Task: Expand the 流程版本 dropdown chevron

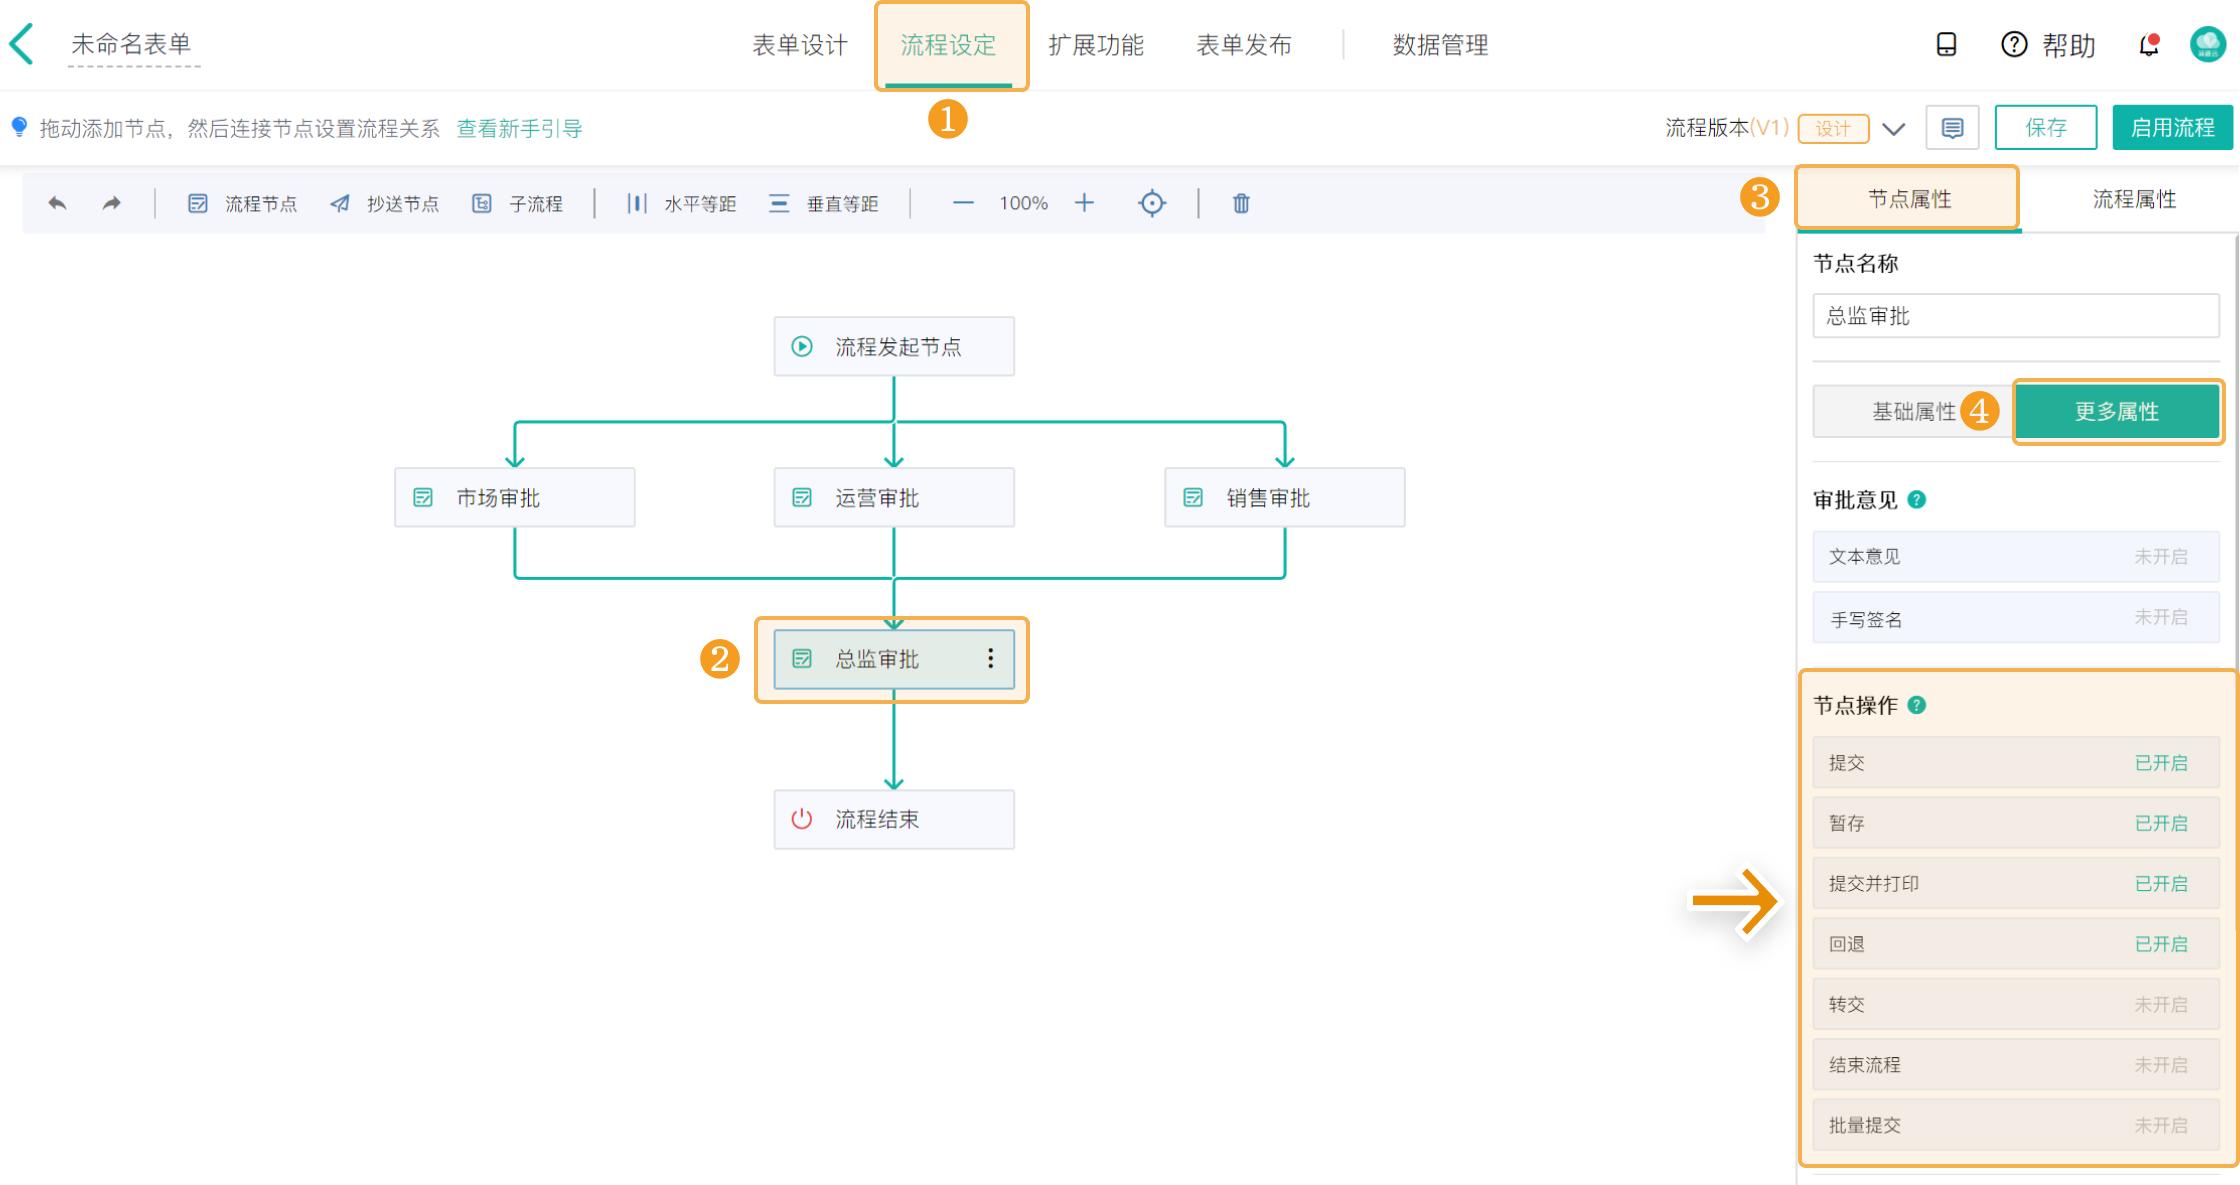Action: point(1893,129)
